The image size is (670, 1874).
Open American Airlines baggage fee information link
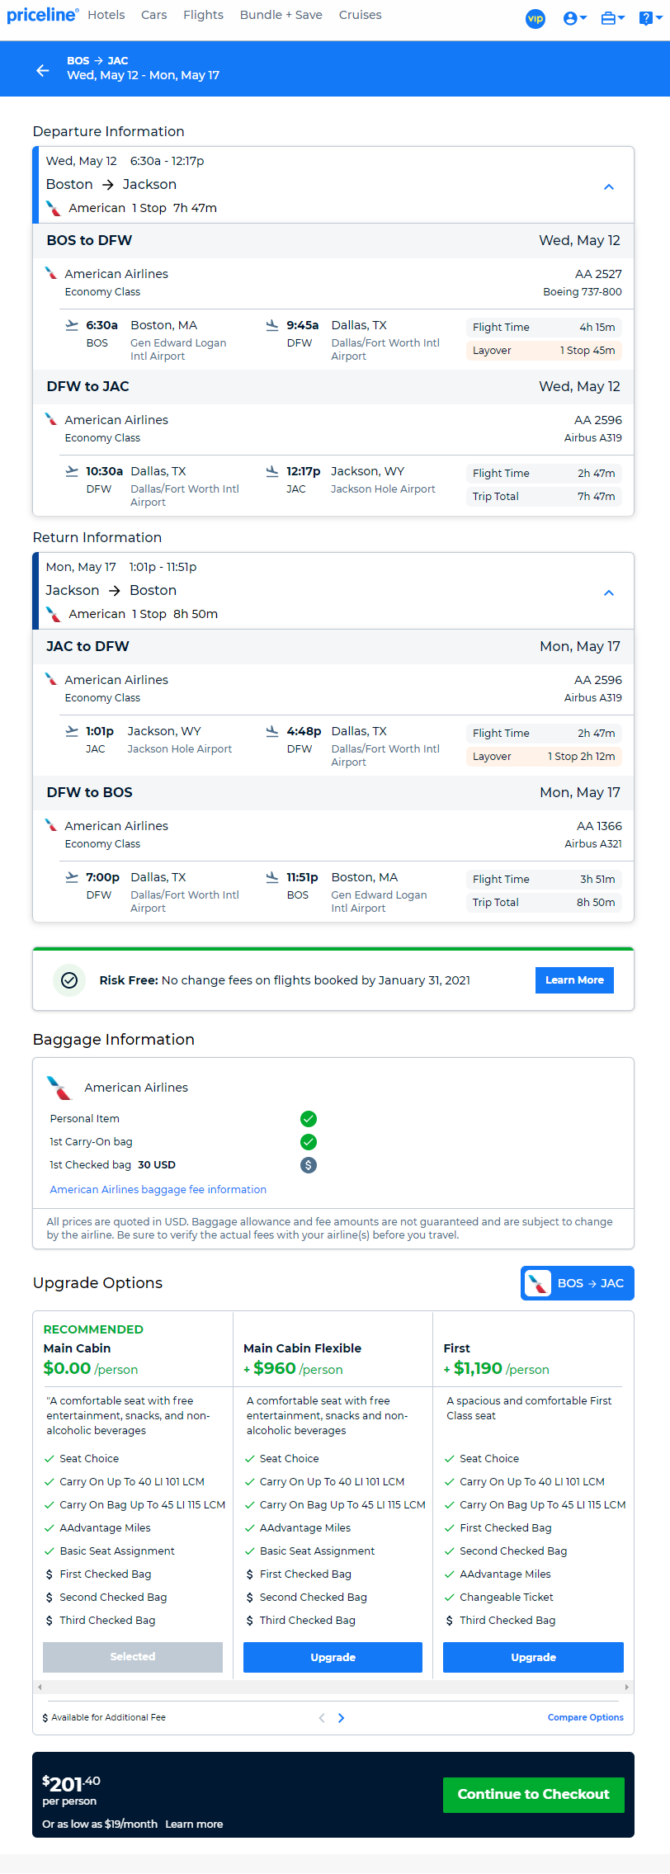click(x=158, y=1190)
